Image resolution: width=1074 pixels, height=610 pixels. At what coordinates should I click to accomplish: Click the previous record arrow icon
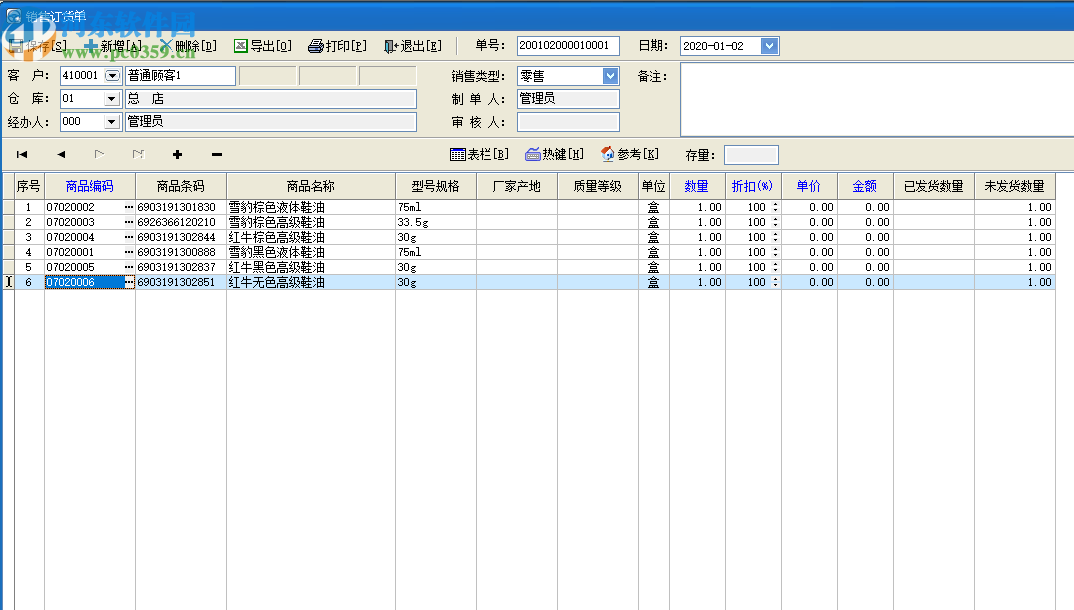[60, 155]
